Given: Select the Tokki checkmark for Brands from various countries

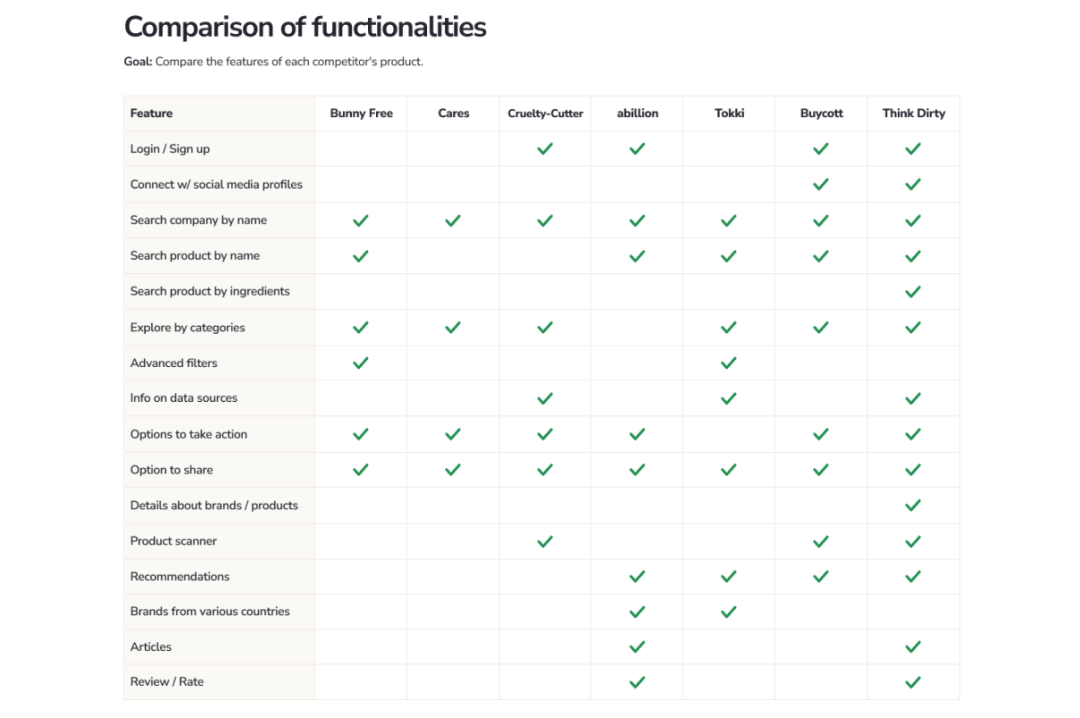Looking at the screenshot, I should (728, 611).
